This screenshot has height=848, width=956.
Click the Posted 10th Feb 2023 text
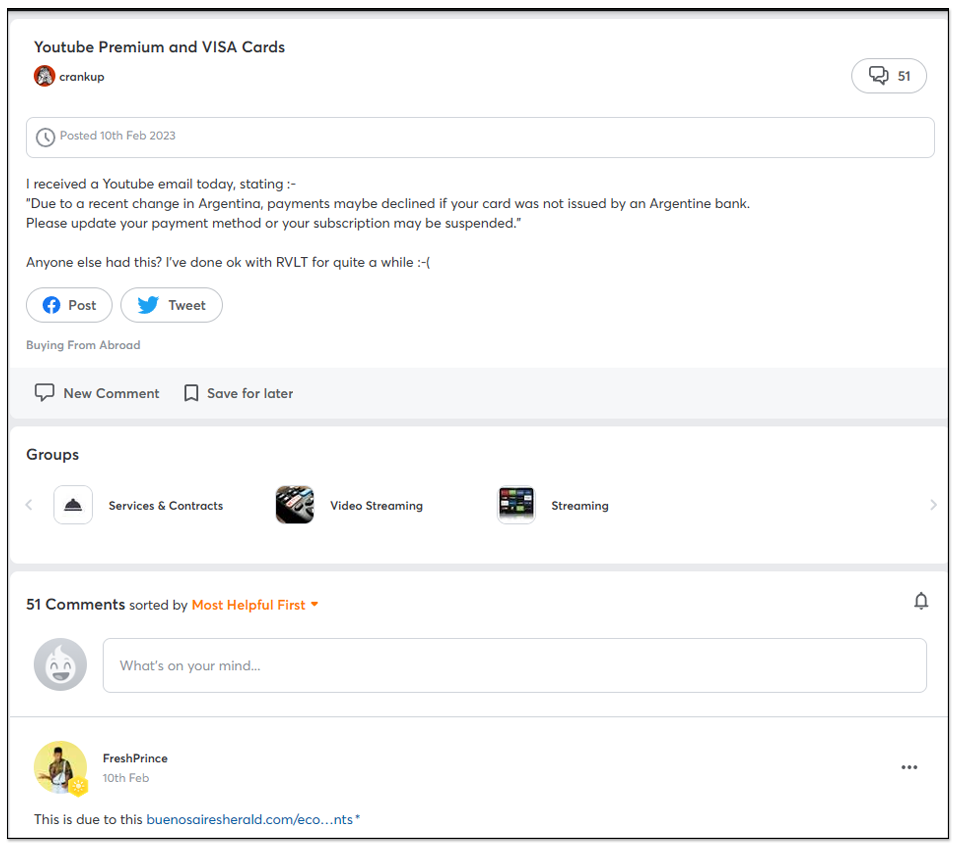tap(118, 135)
